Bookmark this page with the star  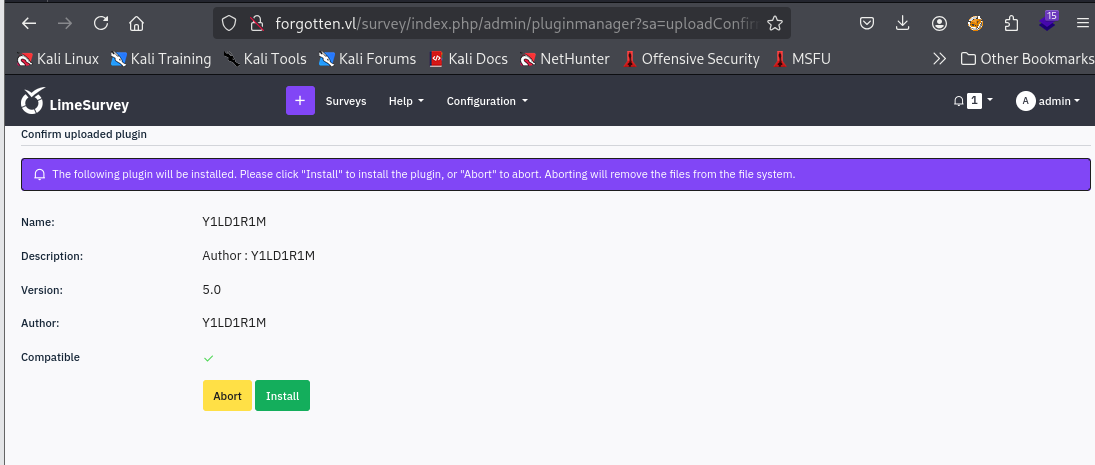click(x=774, y=24)
